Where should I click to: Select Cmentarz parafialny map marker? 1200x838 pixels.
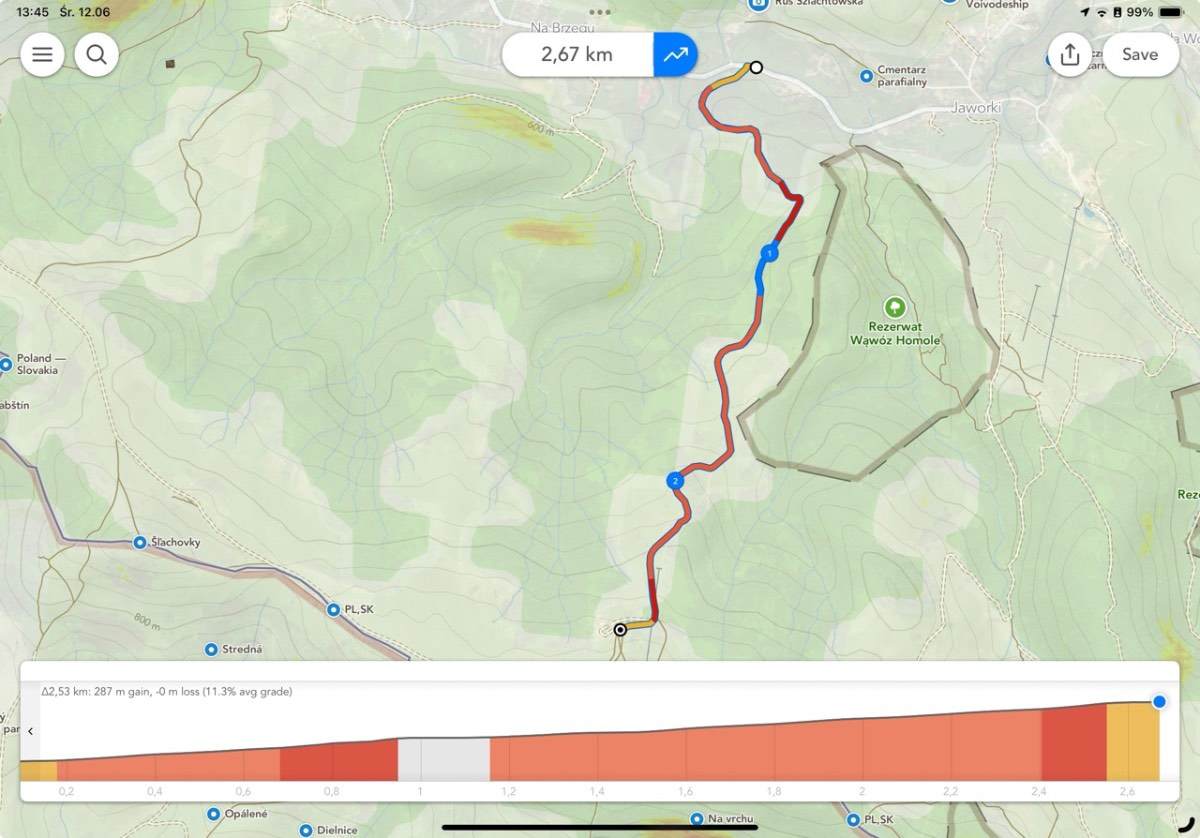point(867,75)
